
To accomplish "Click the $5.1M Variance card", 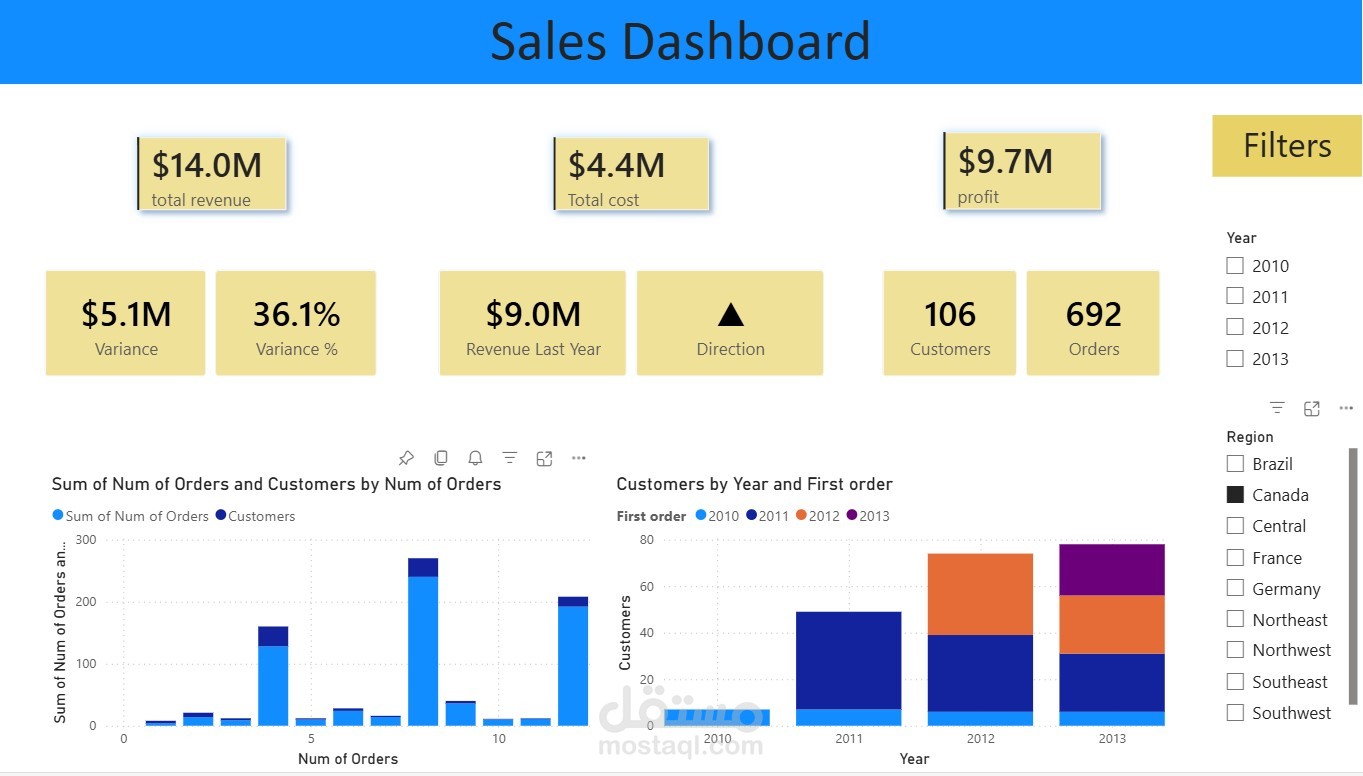I will (126, 323).
